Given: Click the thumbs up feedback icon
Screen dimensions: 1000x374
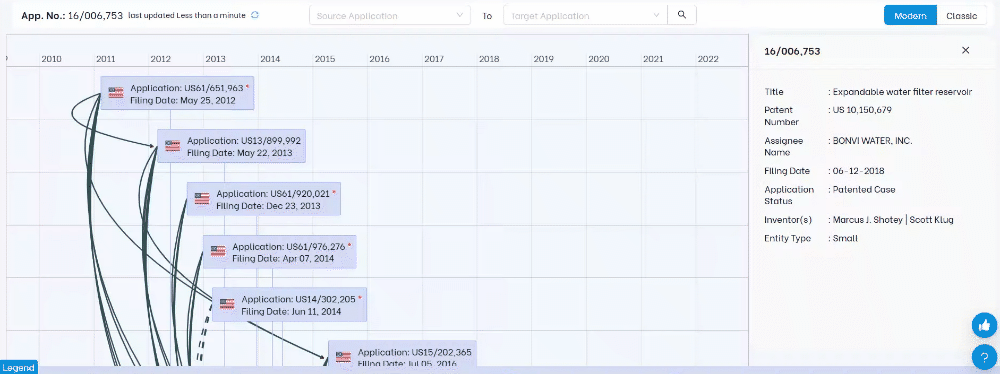Looking at the screenshot, I should coord(984,326).
